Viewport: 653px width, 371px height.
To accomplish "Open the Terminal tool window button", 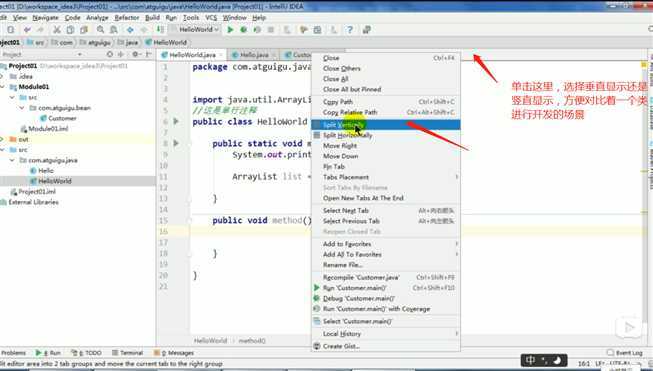I will pyautogui.click(x=127, y=353).
